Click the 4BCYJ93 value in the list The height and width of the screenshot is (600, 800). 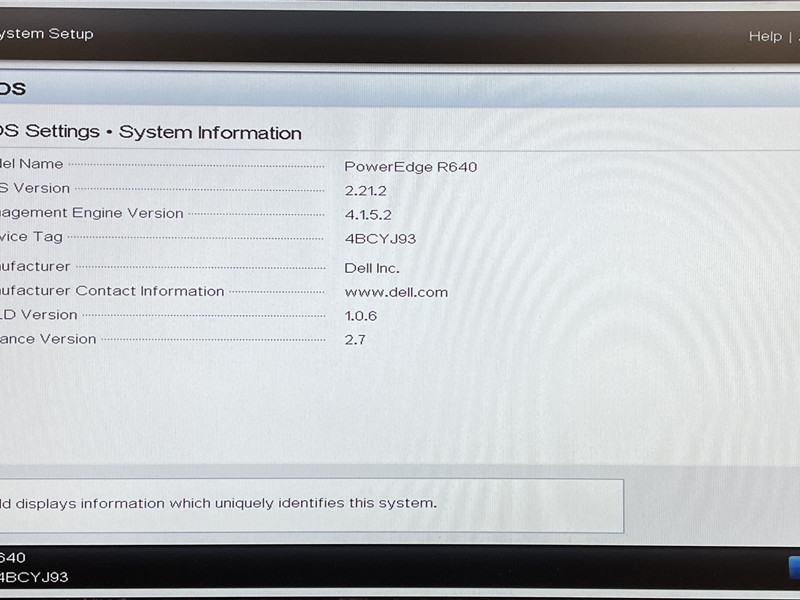point(380,239)
